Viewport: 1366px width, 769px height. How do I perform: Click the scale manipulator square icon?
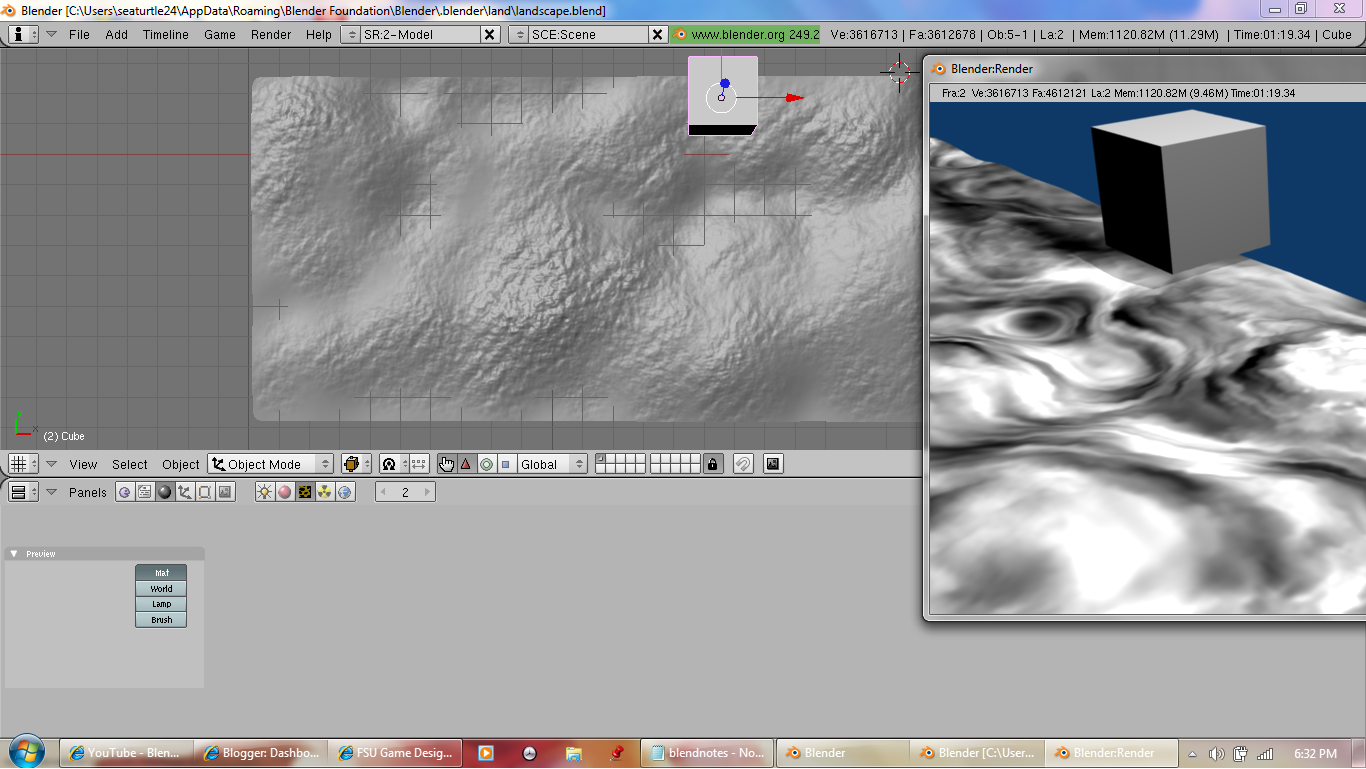click(505, 464)
